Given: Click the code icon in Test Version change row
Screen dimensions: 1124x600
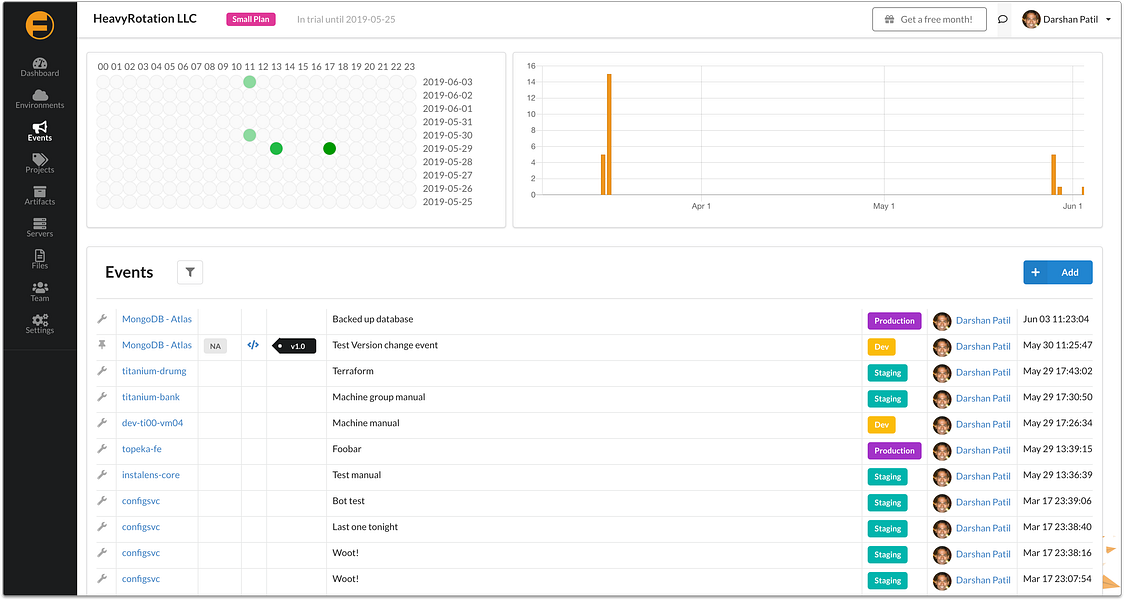Looking at the screenshot, I should point(253,345).
